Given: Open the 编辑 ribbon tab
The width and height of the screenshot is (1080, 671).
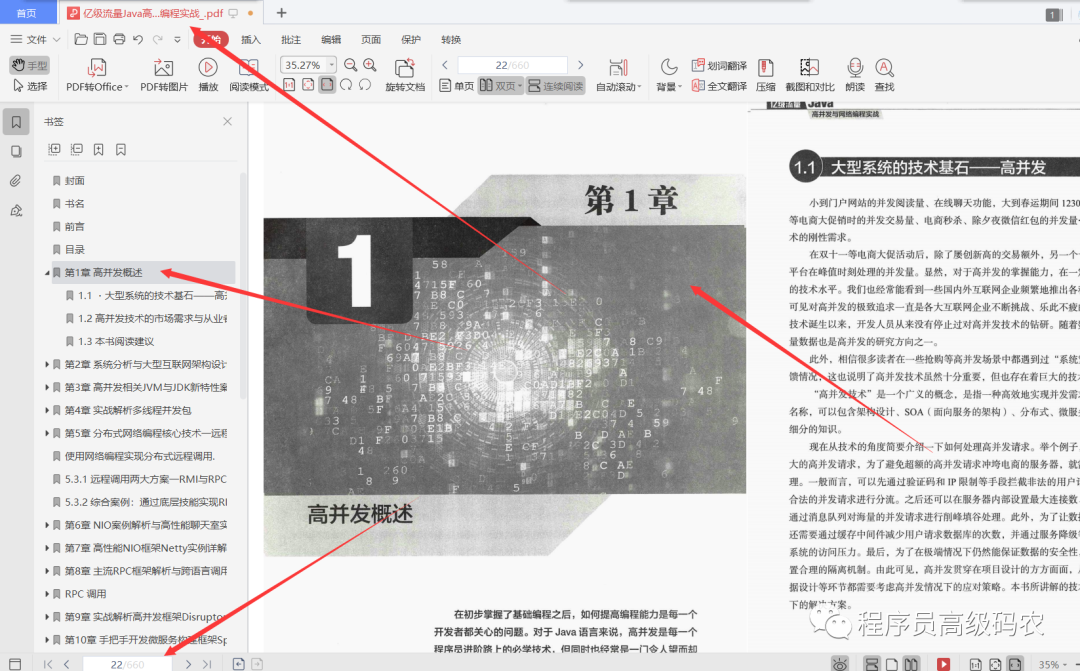Looking at the screenshot, I should pos(331,39).
